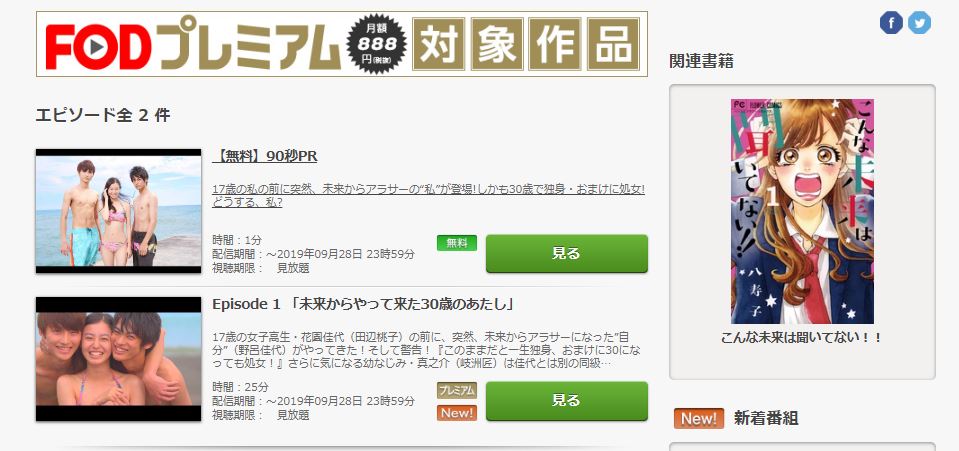Open the こんな未来は聞いてない manga cover
Viewport: 959px width, 451px height.
coord(802,211)
